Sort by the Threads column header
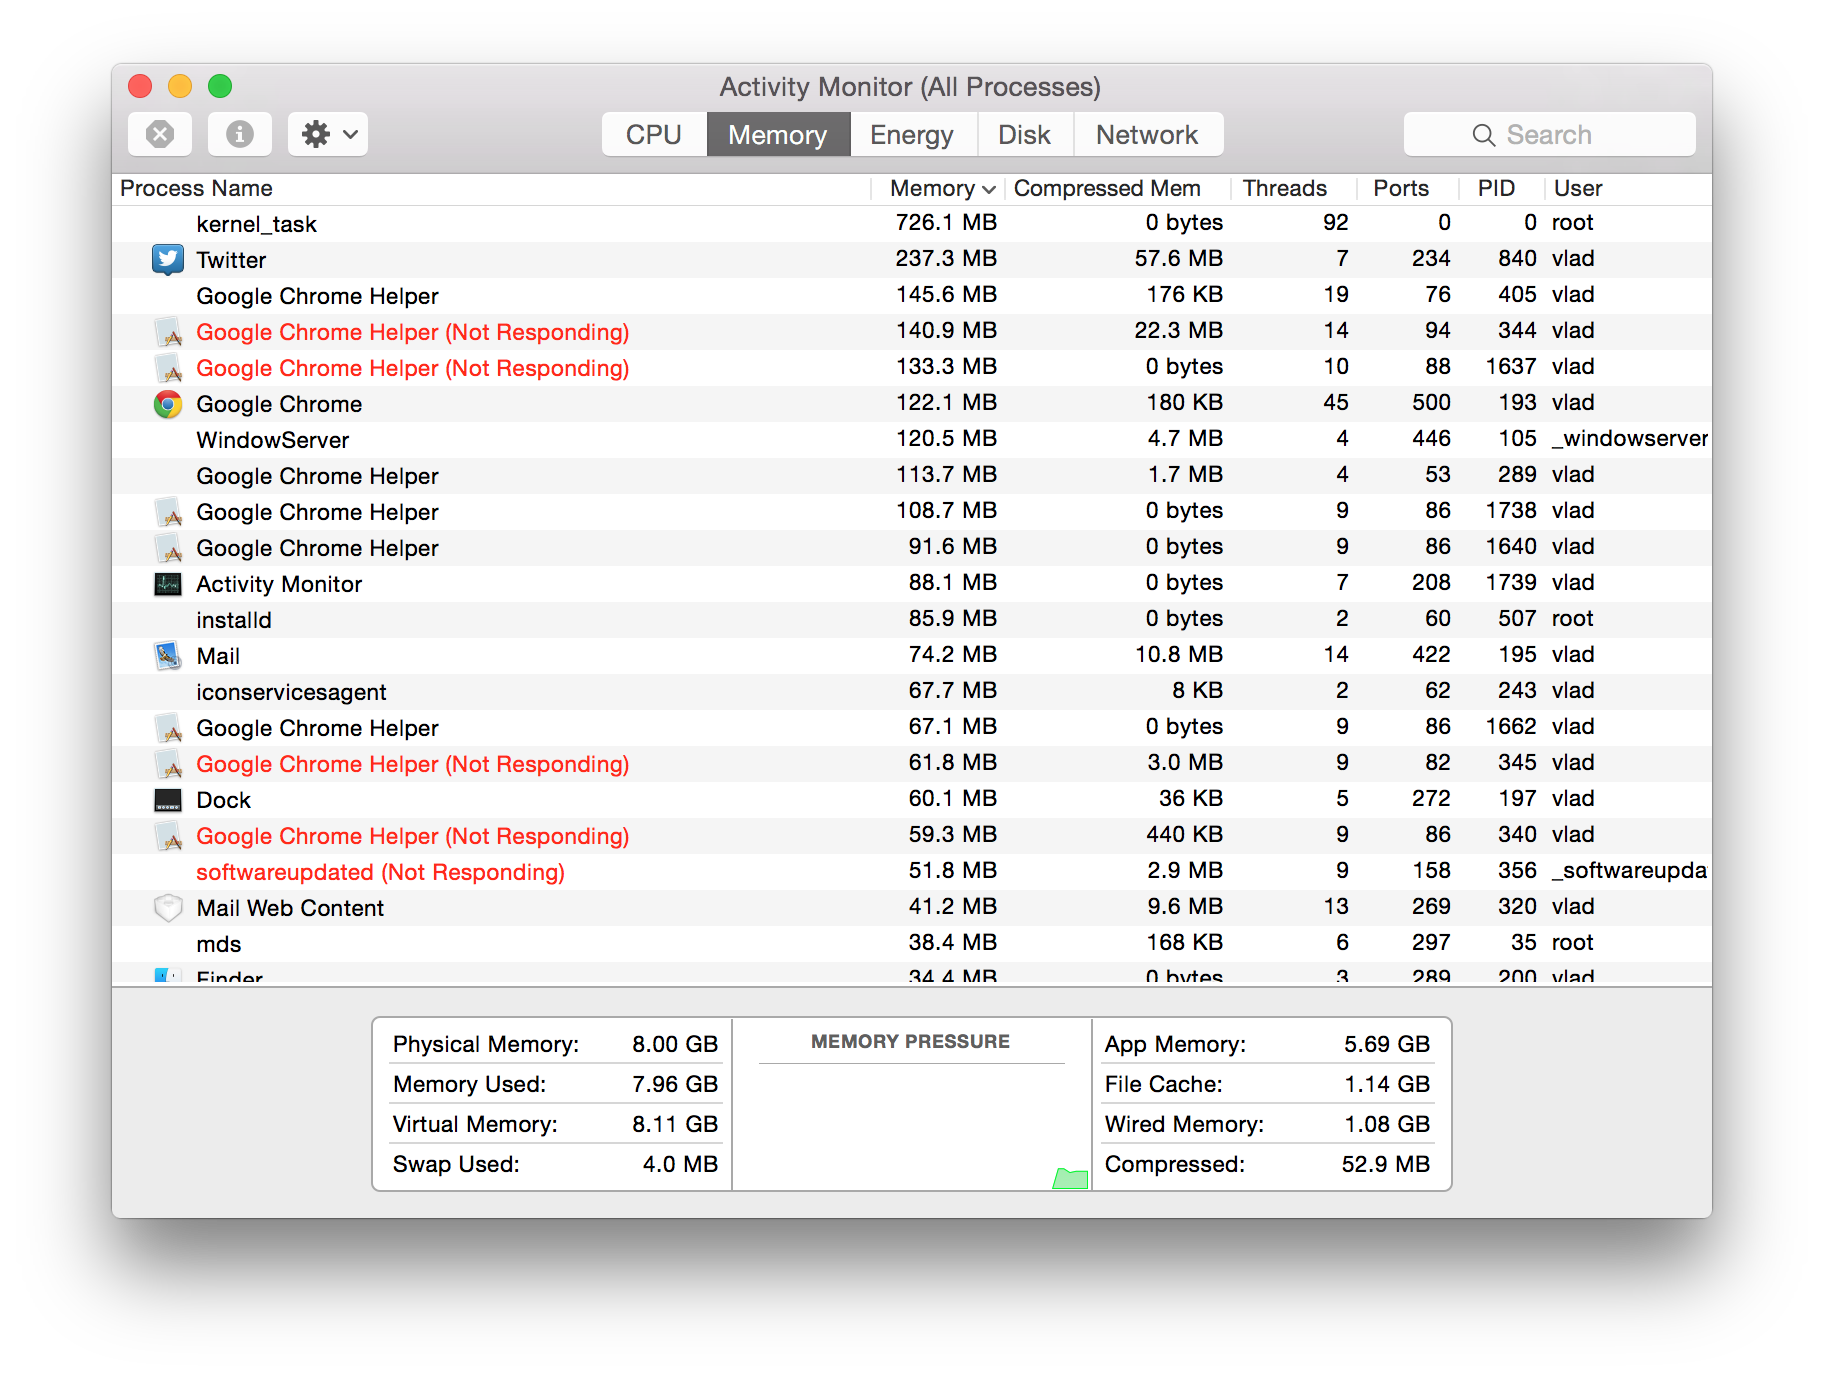Image resolution: width=1824 pixels, height=1378 pixels. click(1294, 188)
